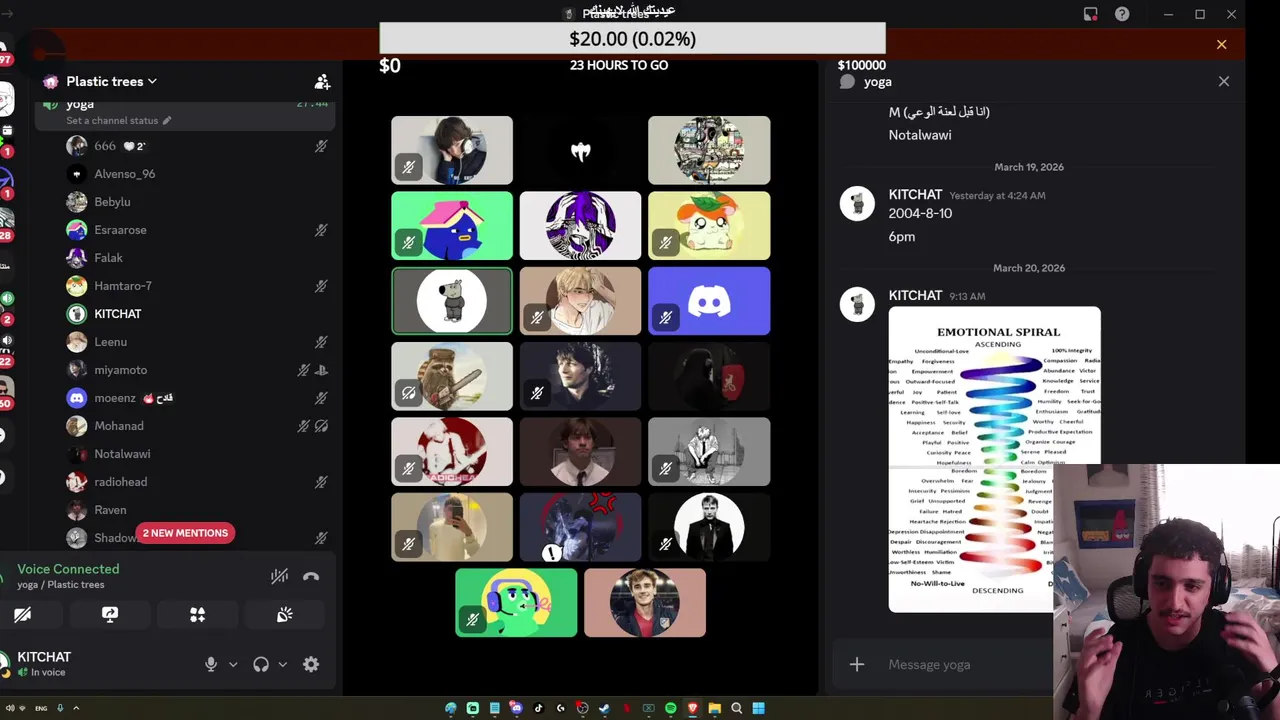Open KITCHAT's avatar on the 9:13 AM message
The height and width of the screenshot is (720, 1280).
pos(857,304)
